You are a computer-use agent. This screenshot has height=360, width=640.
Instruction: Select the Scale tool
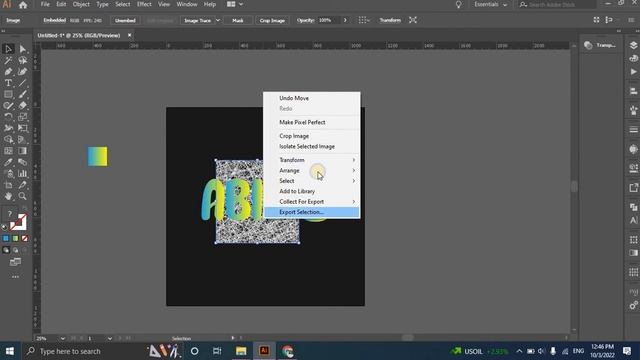click(23, 117)
